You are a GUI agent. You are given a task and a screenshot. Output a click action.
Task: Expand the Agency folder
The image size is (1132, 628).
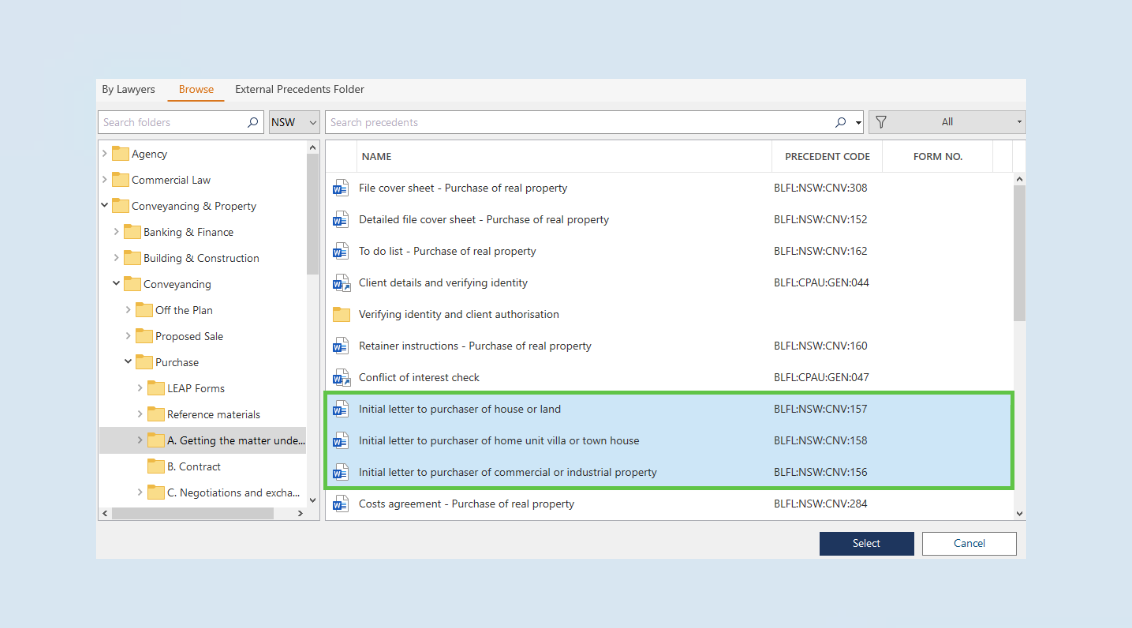coord(105,154)
